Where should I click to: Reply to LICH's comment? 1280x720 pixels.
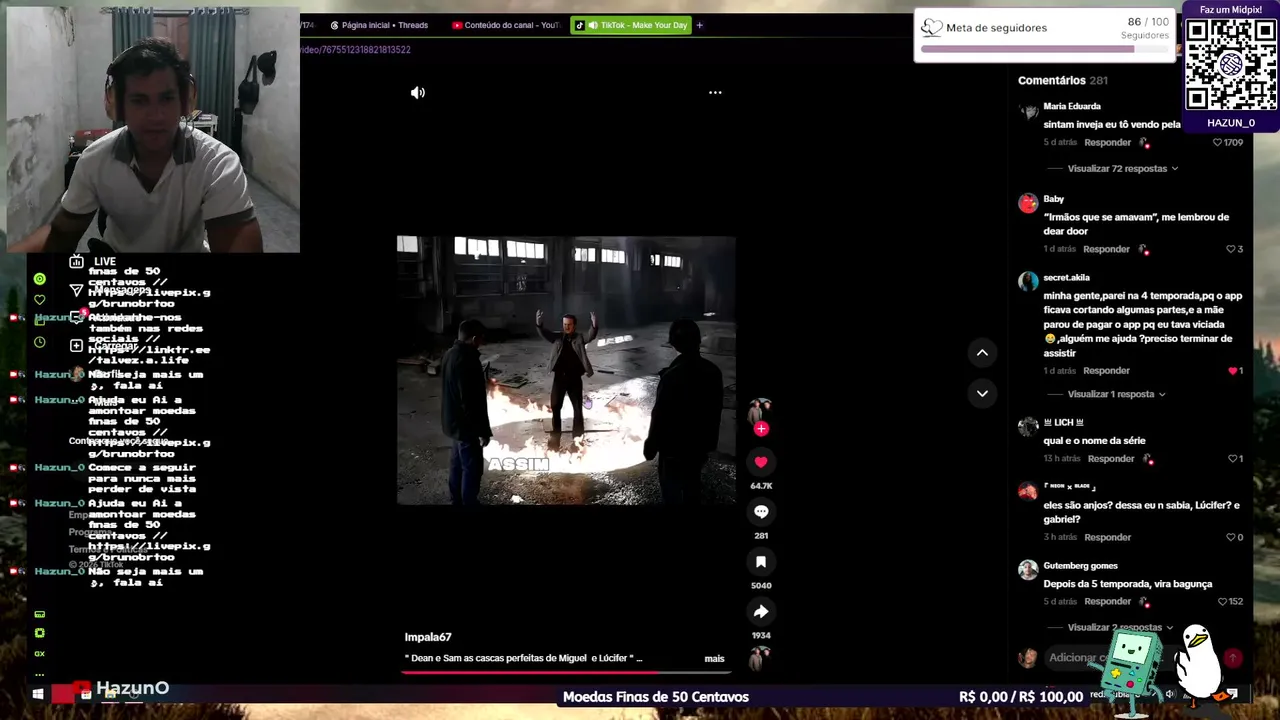click(1111, 459)
